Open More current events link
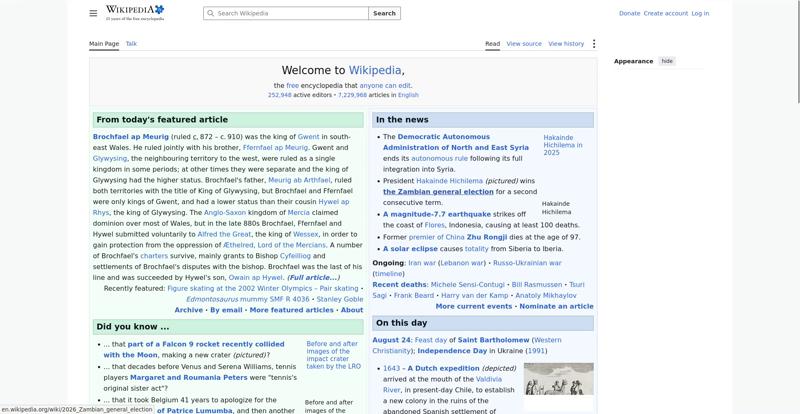Viewport: 800px width, 414px height. point(473,306)
